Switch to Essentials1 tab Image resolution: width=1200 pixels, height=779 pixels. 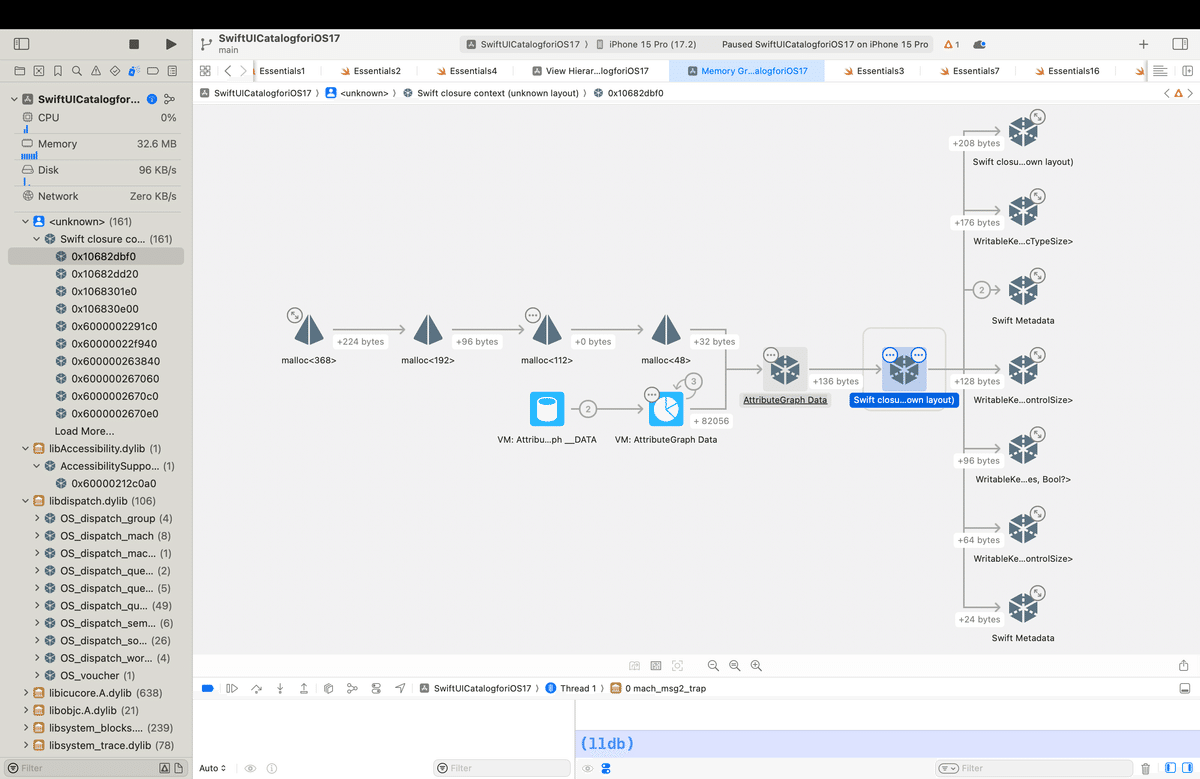[x=282, y=71]
